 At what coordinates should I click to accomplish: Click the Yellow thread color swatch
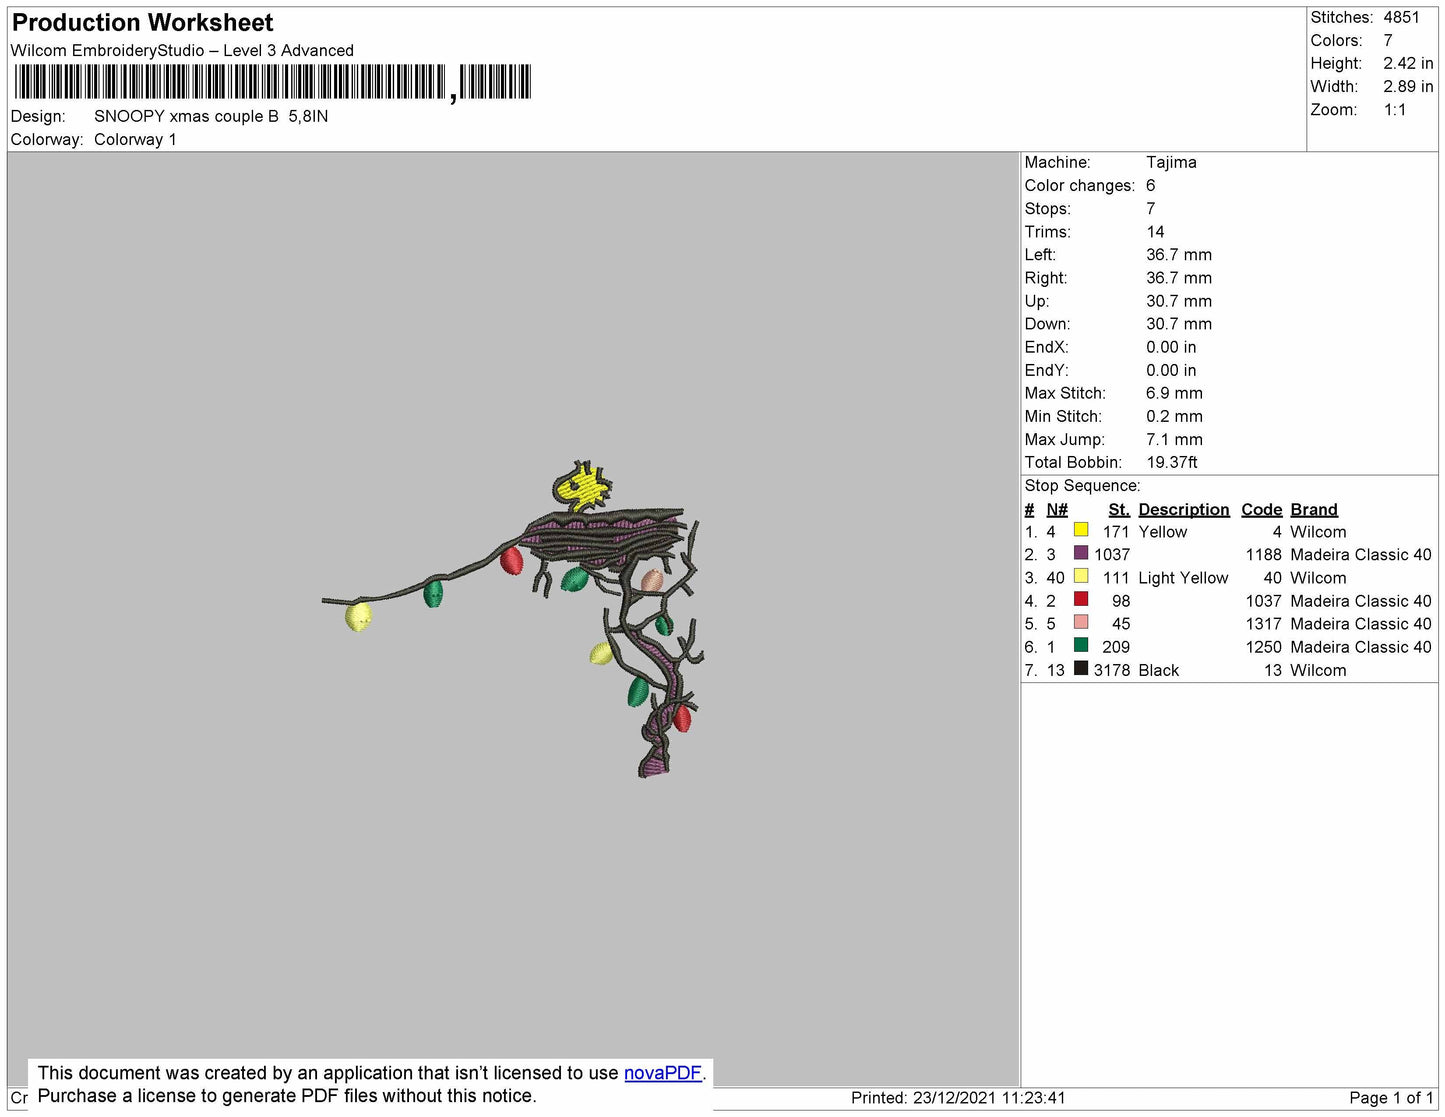1081,530
